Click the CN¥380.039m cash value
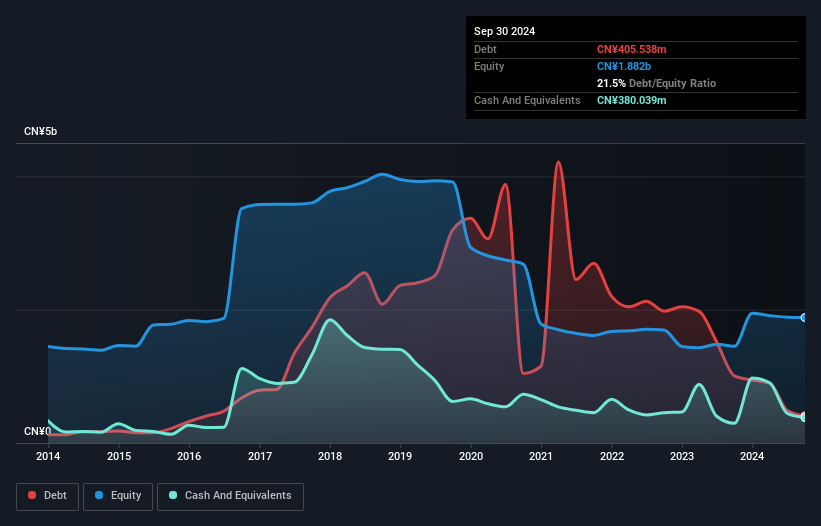Image resolution: width=821 pixels, height=526 pixels. tap(631, 100)
